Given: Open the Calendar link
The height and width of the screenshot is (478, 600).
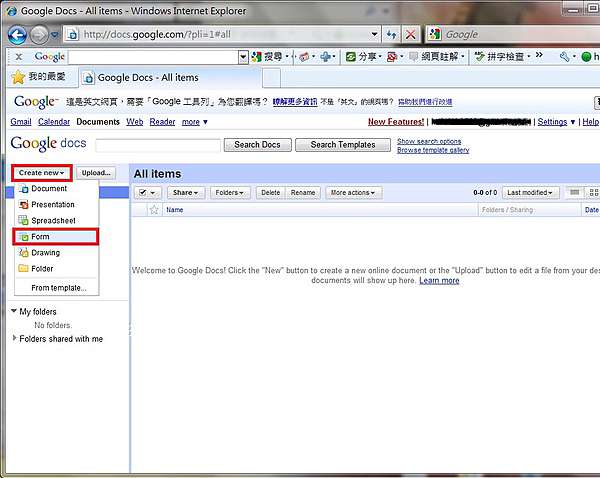Looking at the screenshot, I should tap(54, 122).
